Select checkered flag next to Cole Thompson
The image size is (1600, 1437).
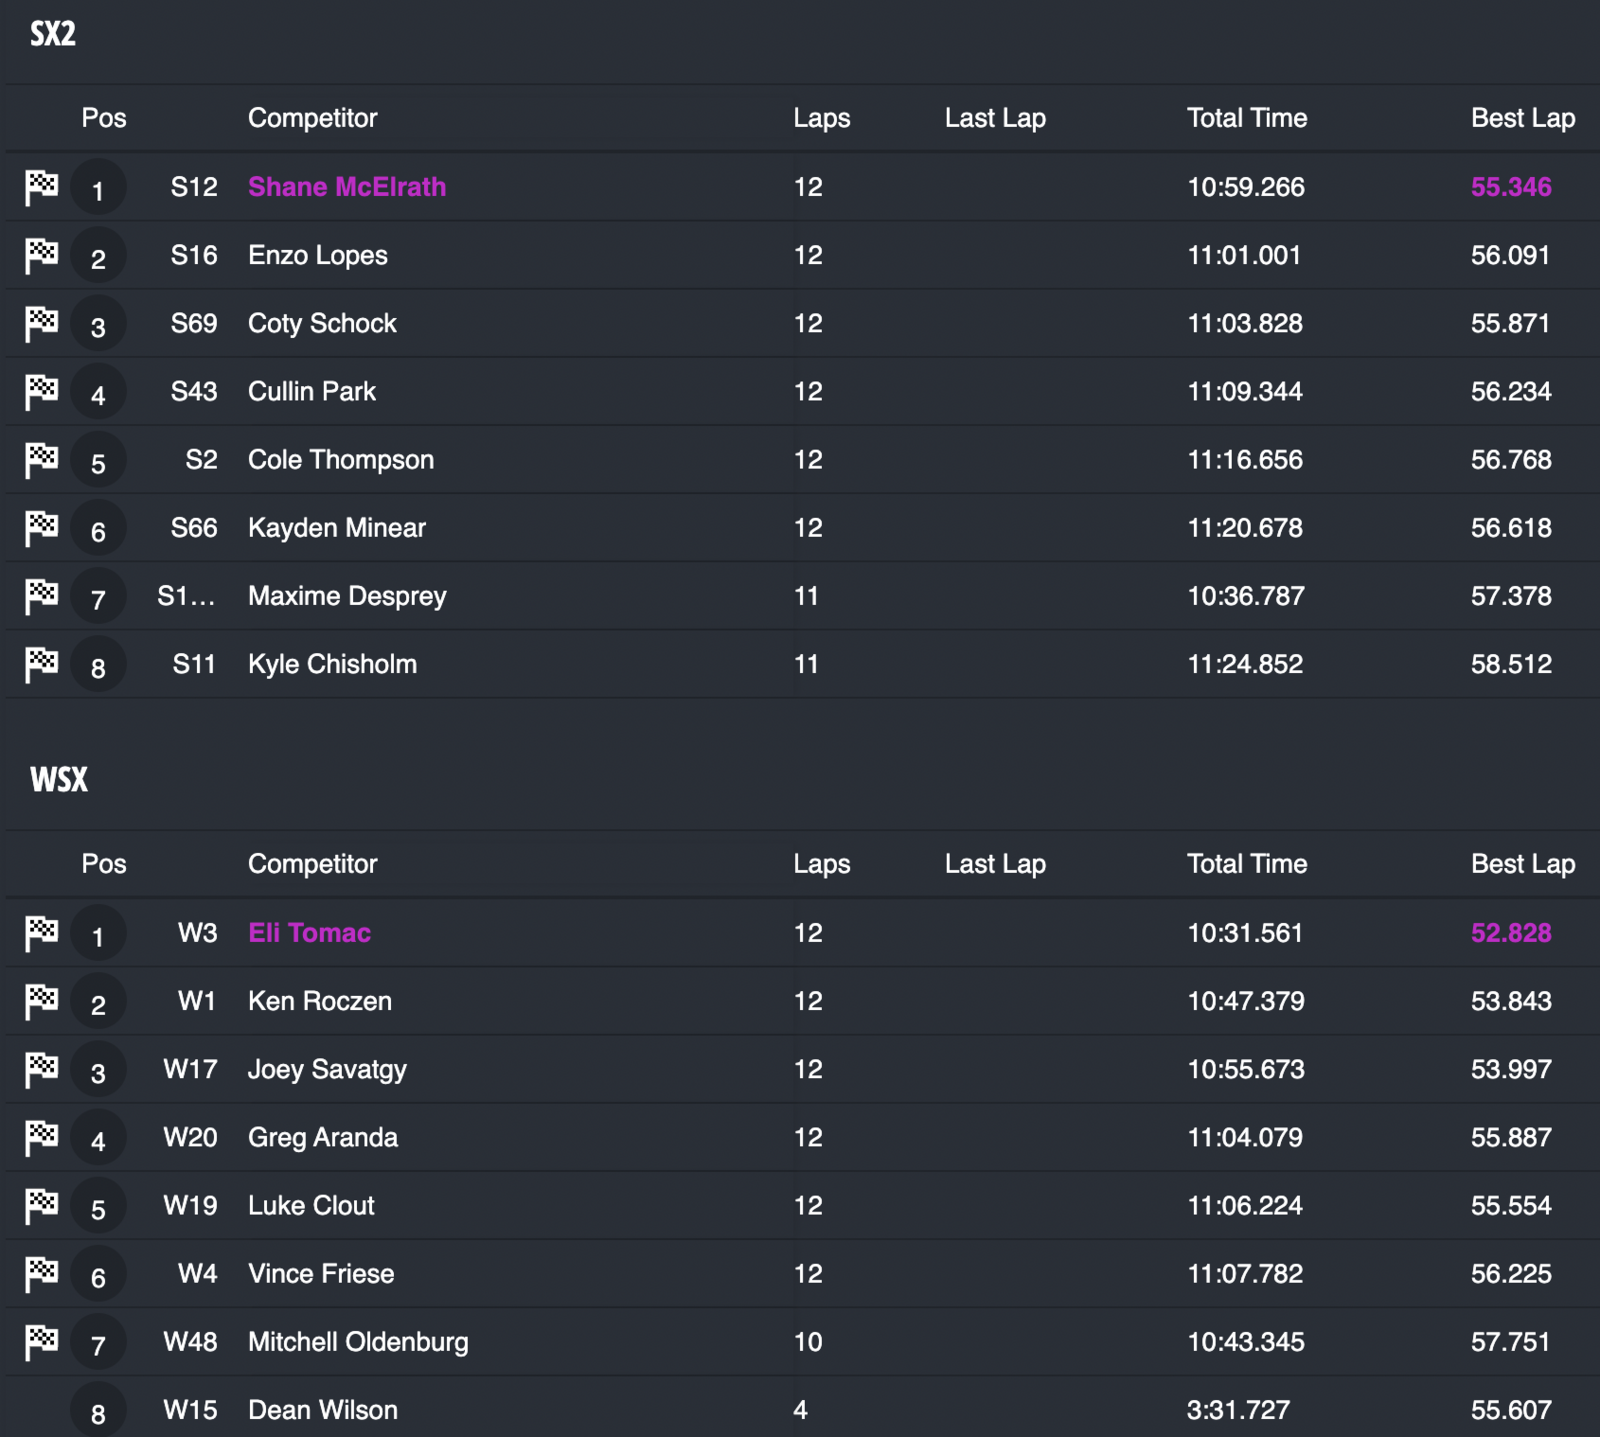41,459
